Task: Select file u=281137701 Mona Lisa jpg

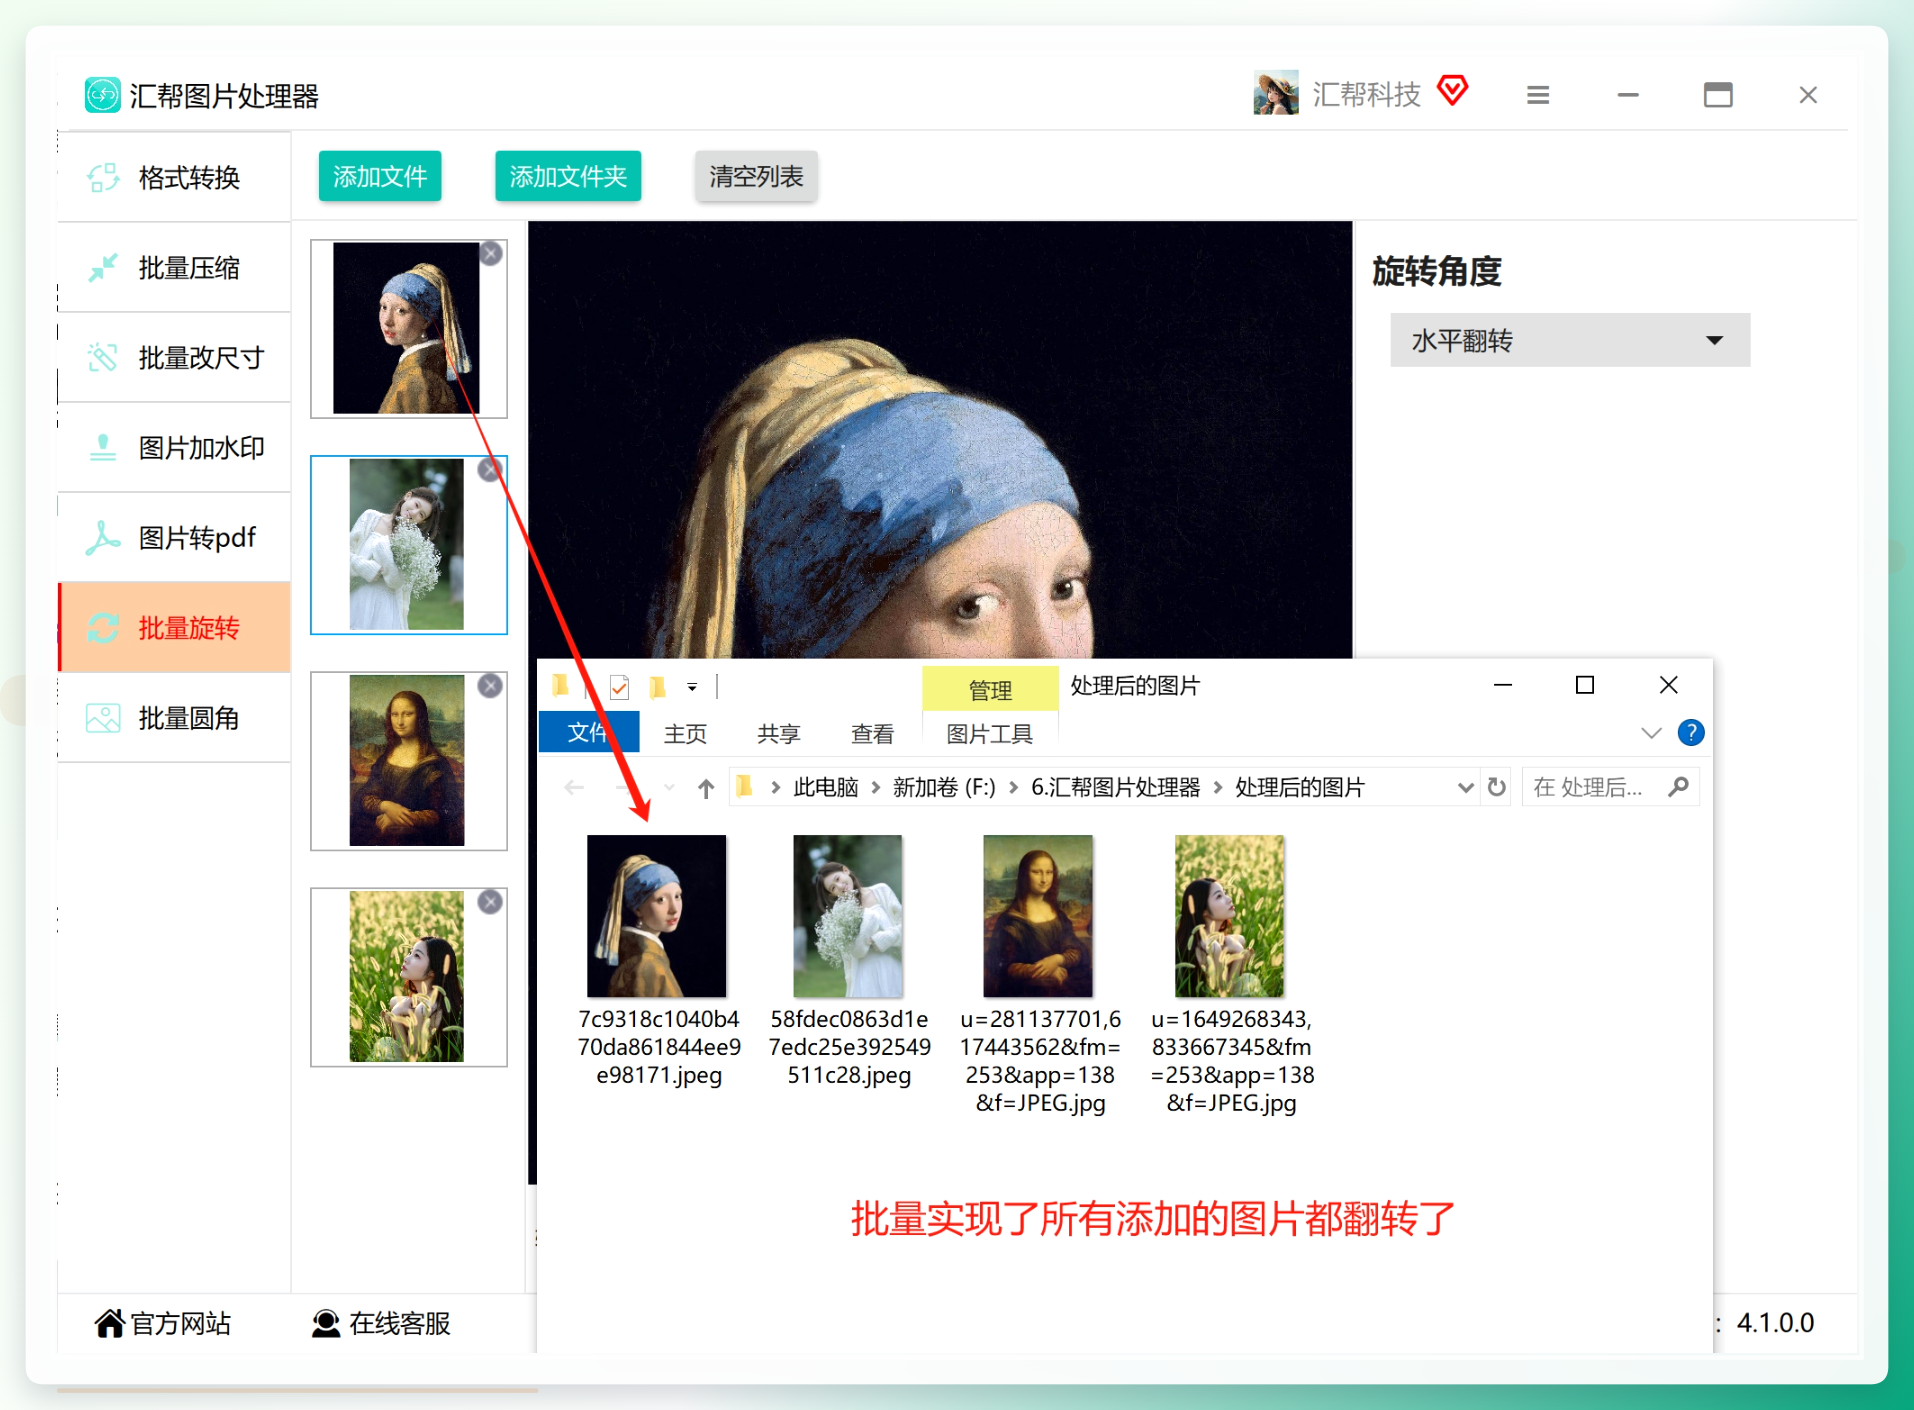Action: pos(1040,975)
